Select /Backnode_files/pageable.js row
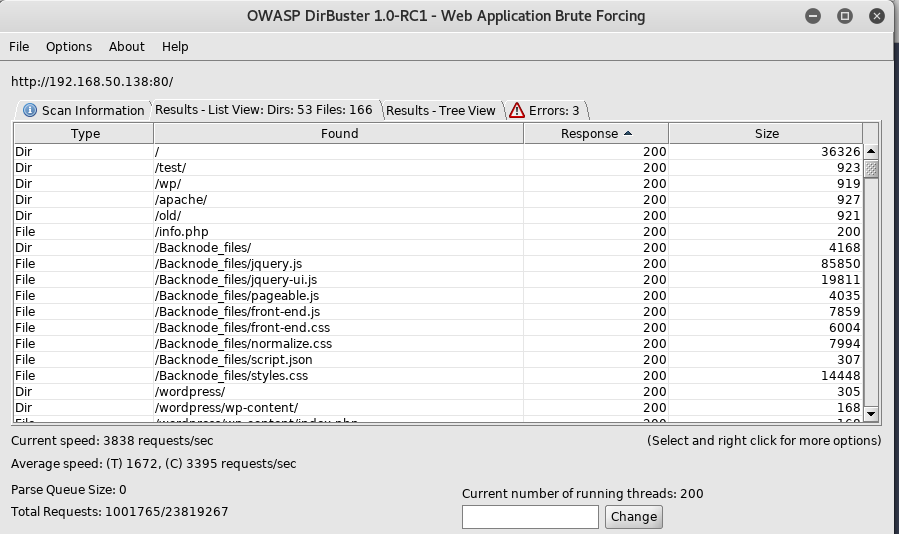 (x=438, y=296)
